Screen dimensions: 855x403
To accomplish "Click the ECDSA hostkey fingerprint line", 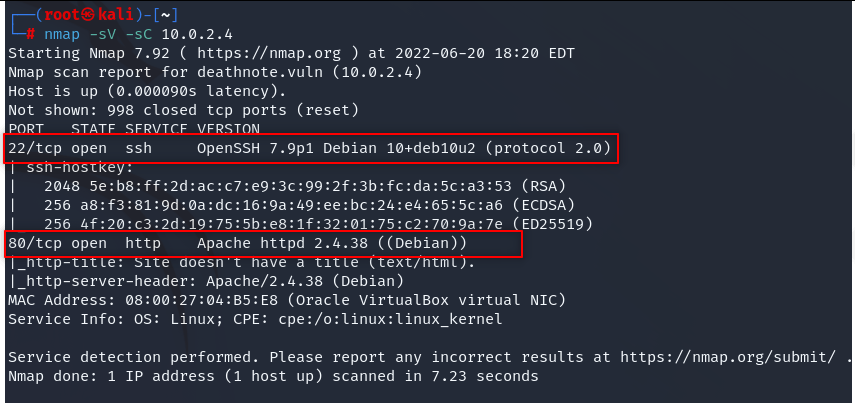I will pyautogui.click(x=309, y=205).
